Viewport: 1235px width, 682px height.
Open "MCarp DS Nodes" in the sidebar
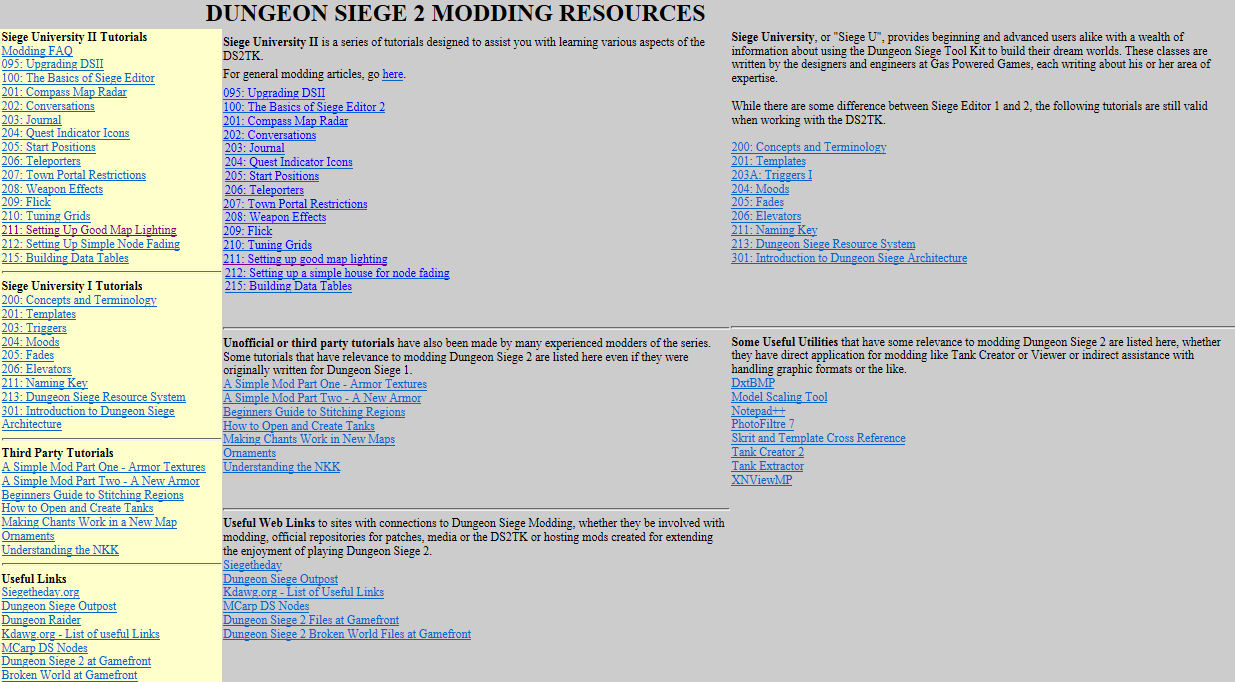click(x=45, y=648)
